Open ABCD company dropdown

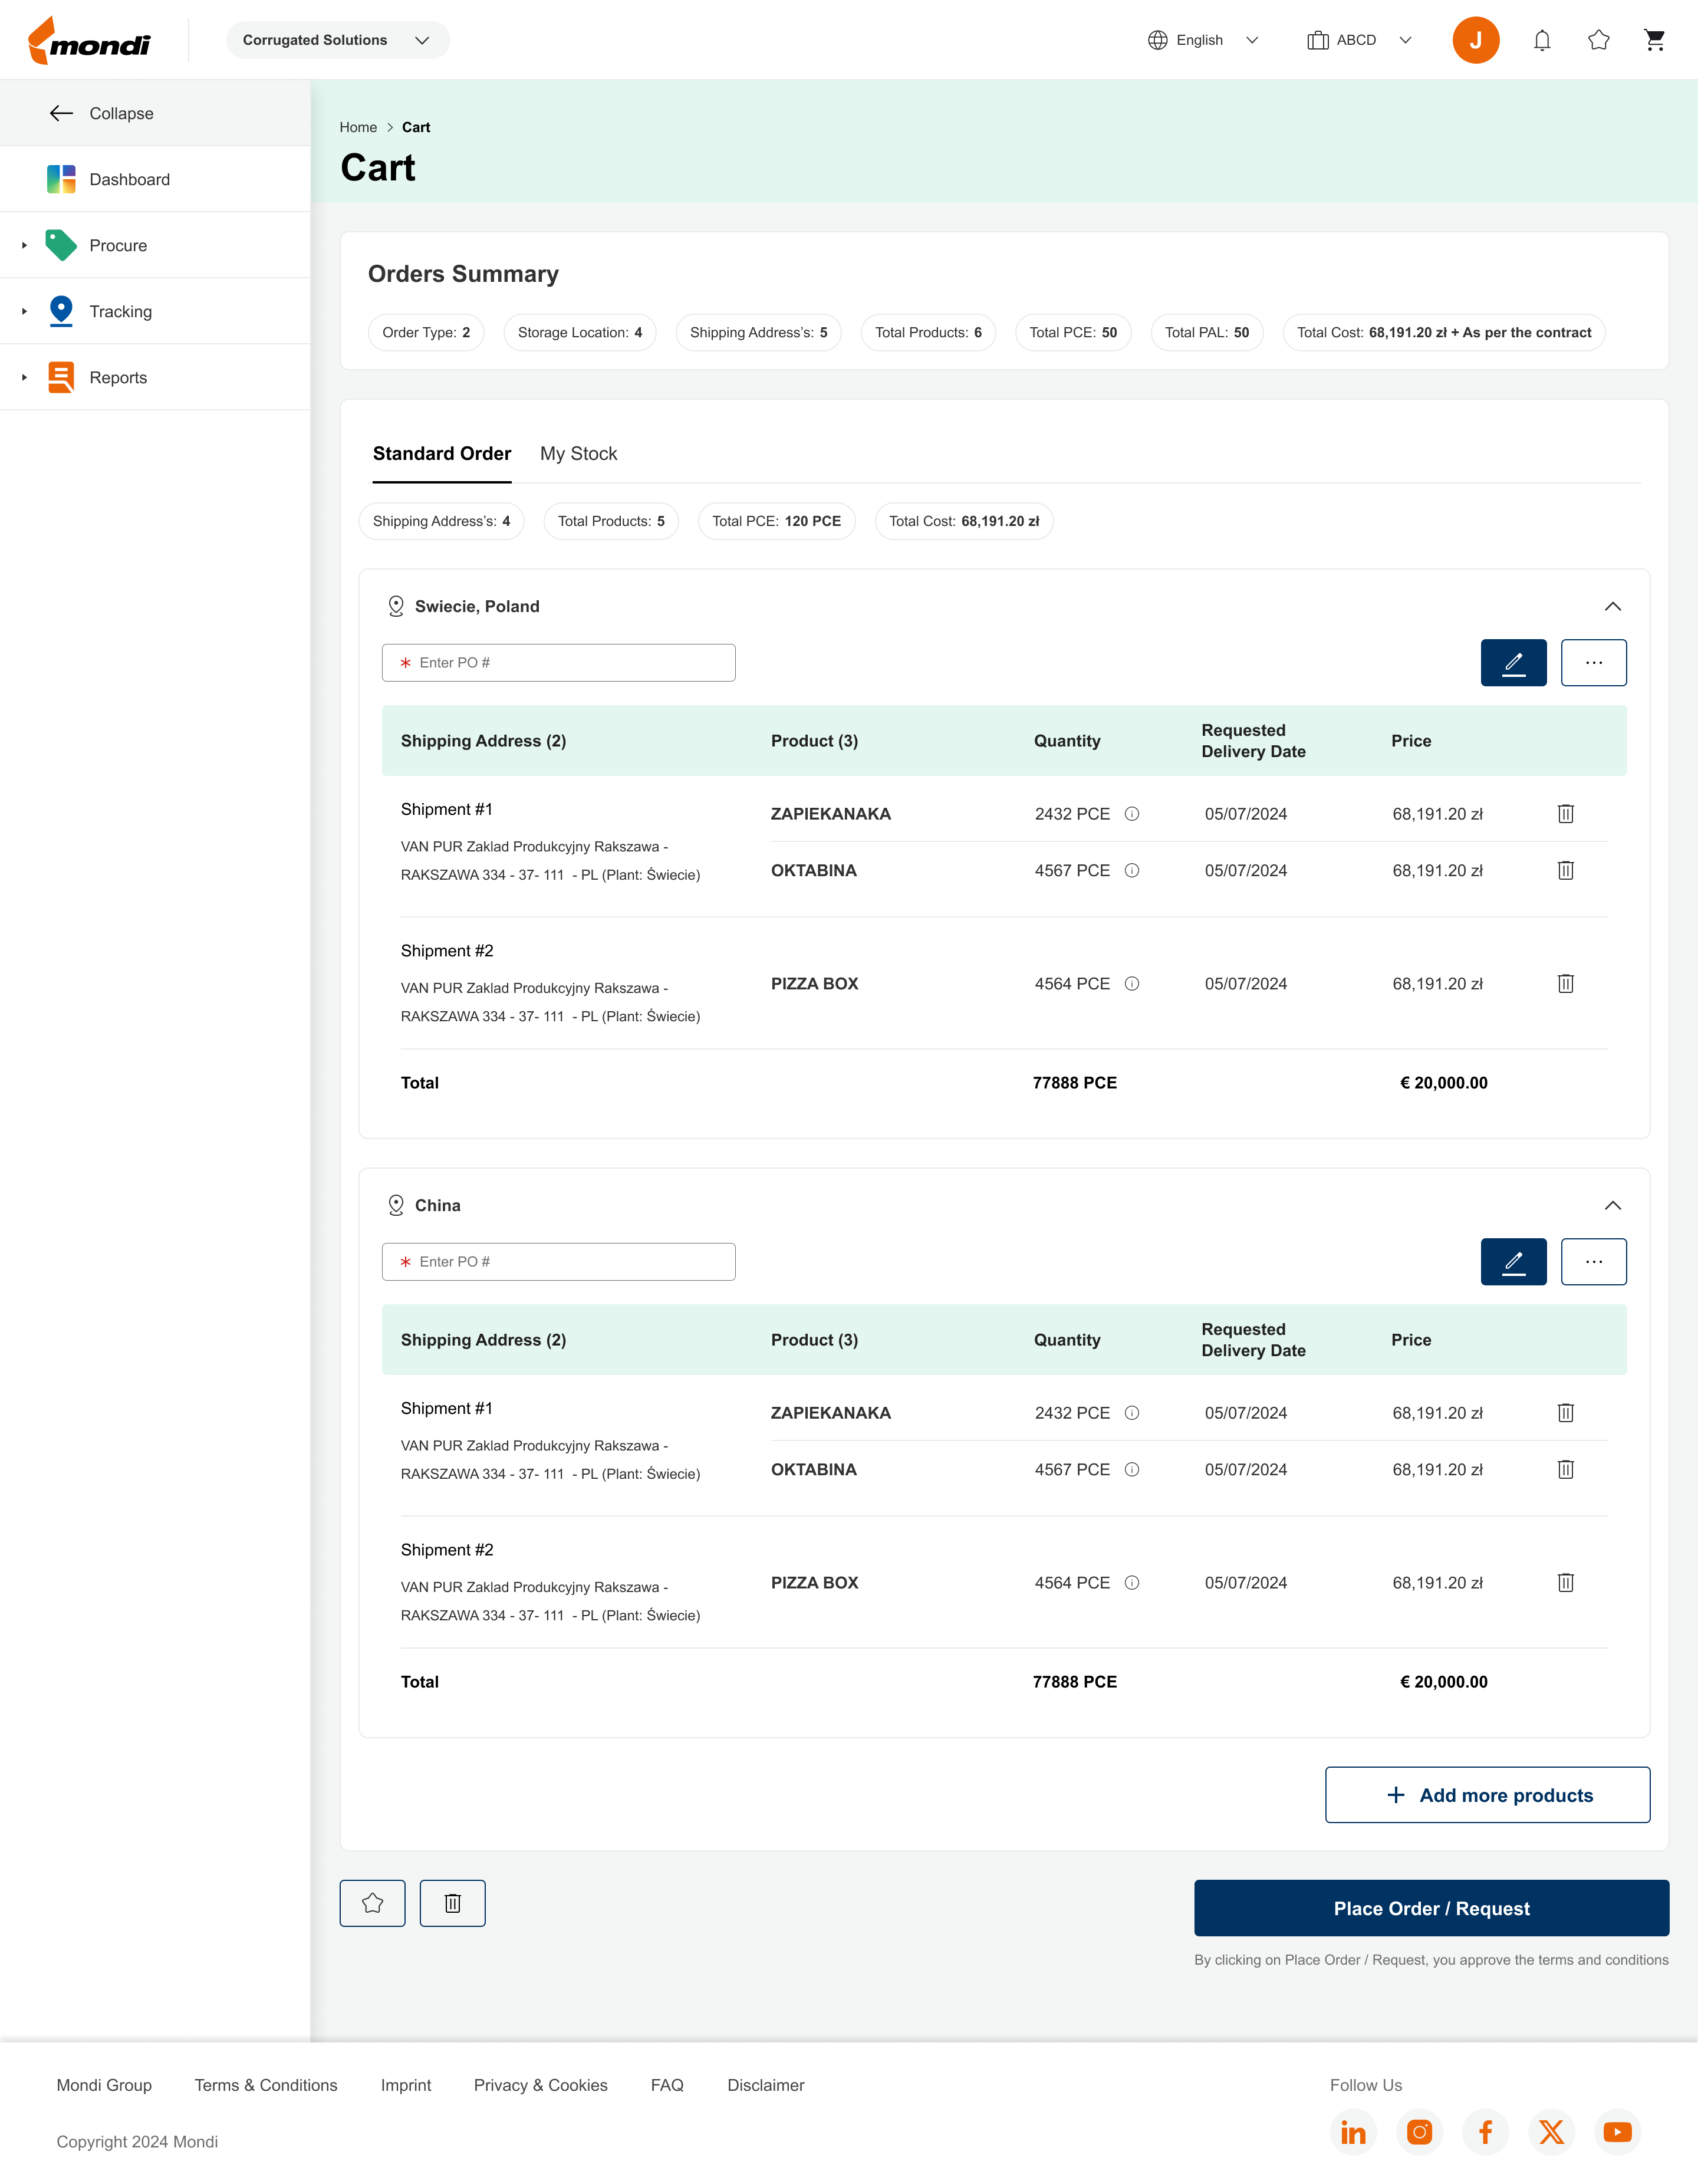click(1359, 40)
